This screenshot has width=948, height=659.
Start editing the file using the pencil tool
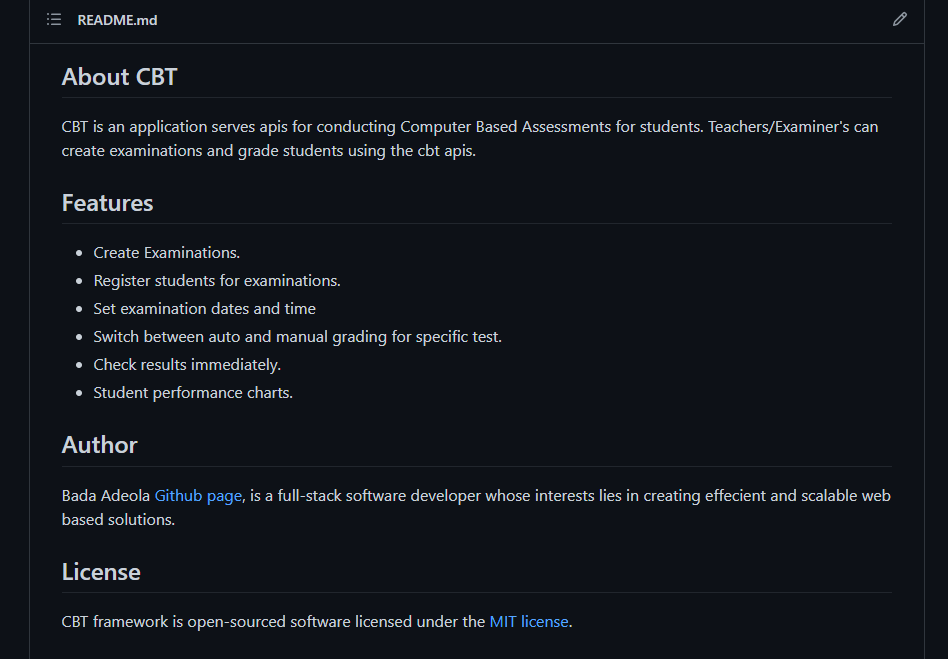(x=899, y=19)
